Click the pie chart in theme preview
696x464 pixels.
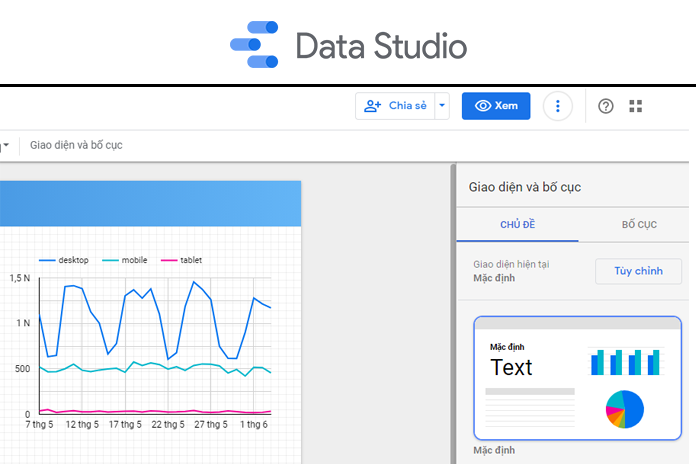(x=625, y=408)
